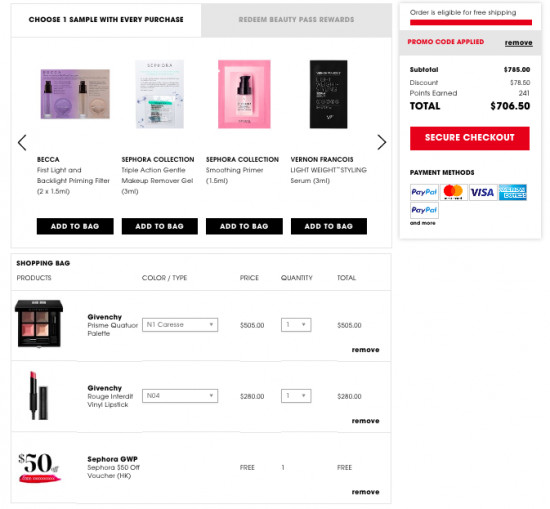Select Choose 1 Sample With Every Purchase tab
The image size is (550, 509).
(106, 20)
